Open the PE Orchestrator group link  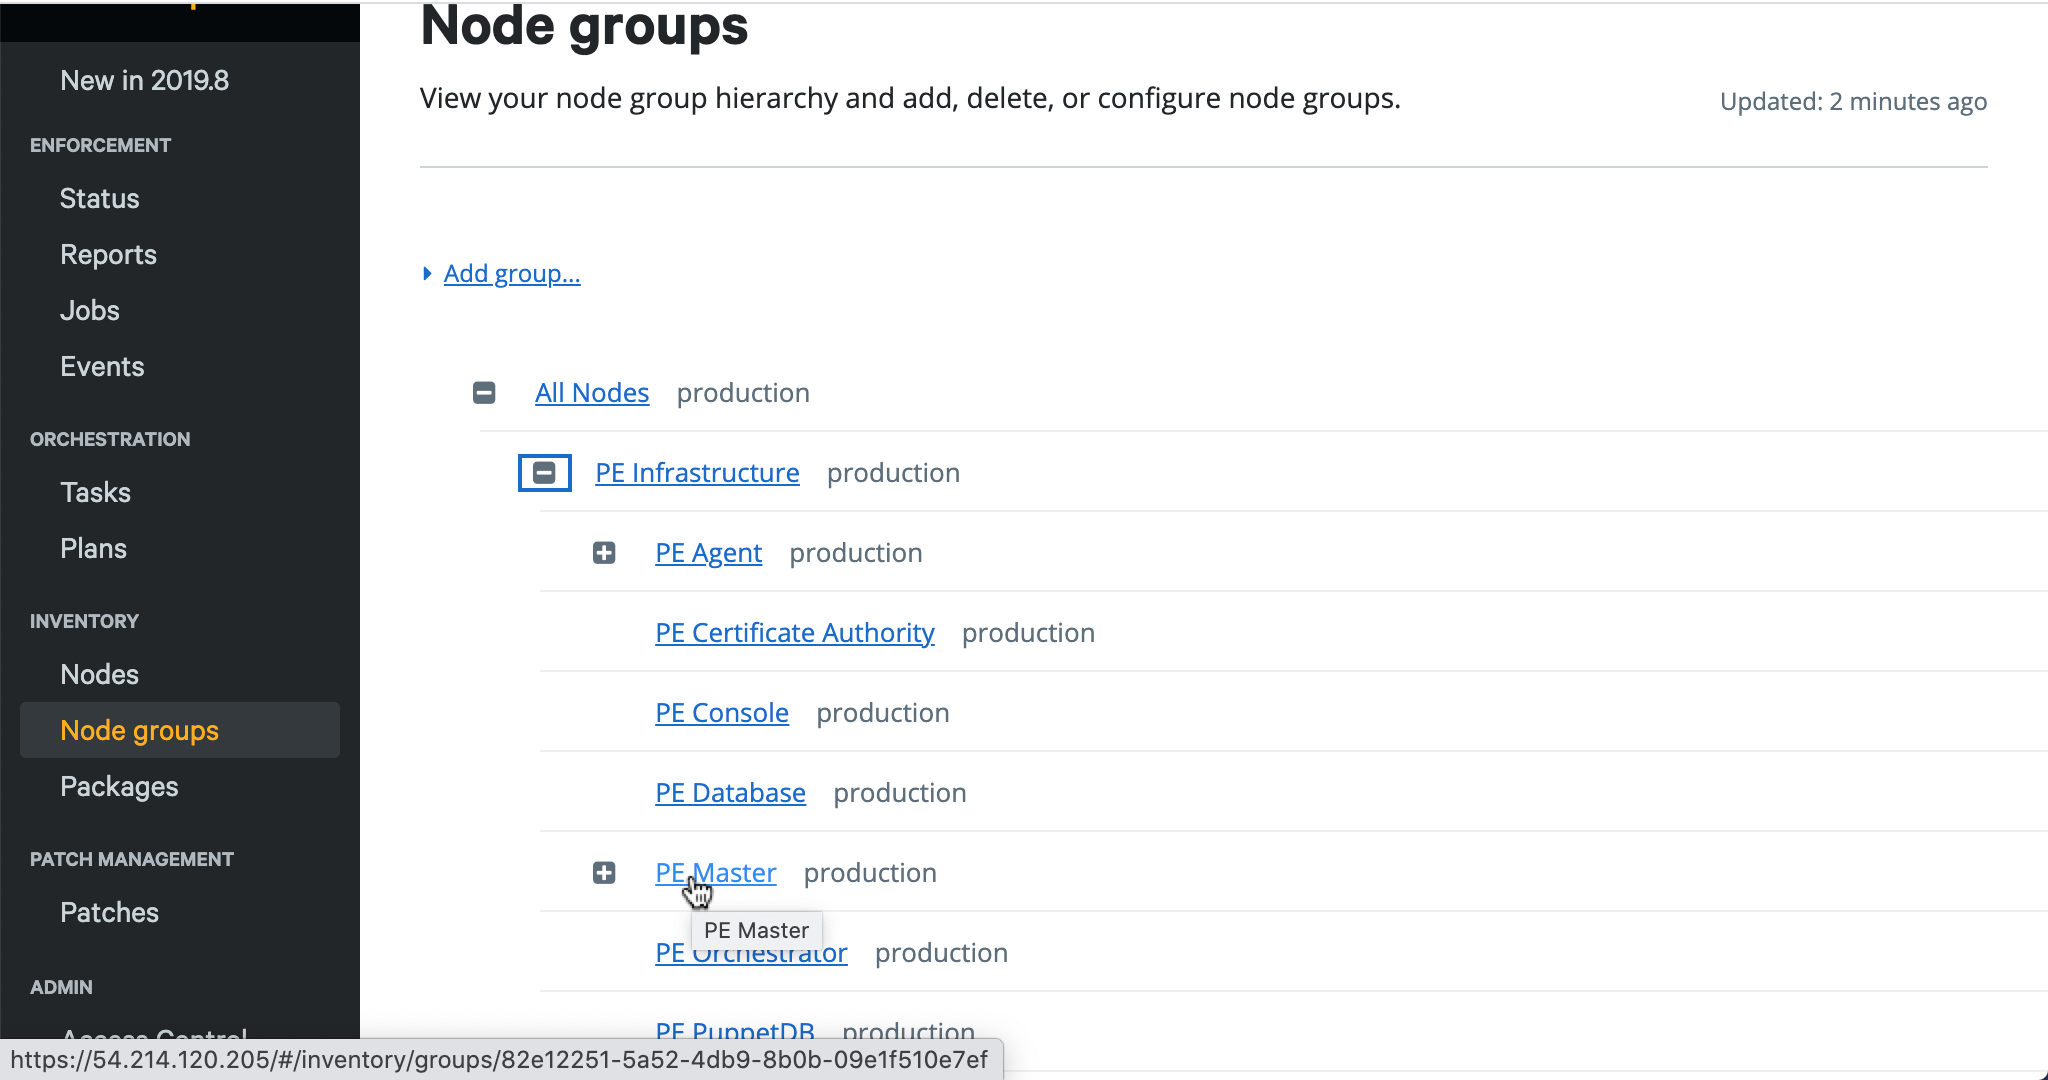coord(751,953)
